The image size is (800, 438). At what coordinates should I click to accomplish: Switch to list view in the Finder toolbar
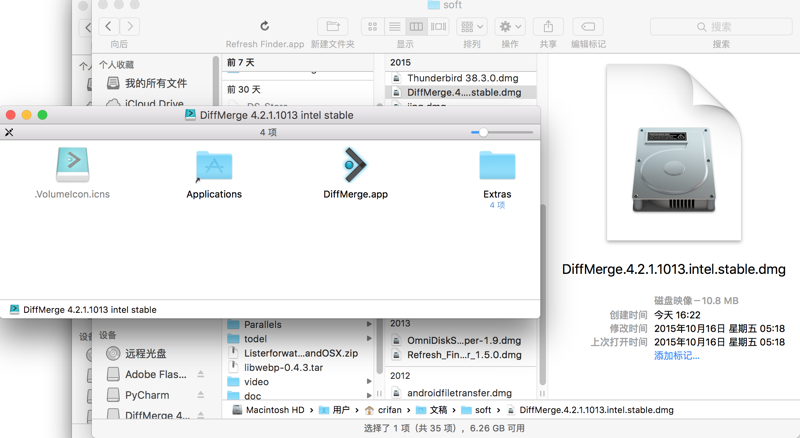[x=394, y=26]
